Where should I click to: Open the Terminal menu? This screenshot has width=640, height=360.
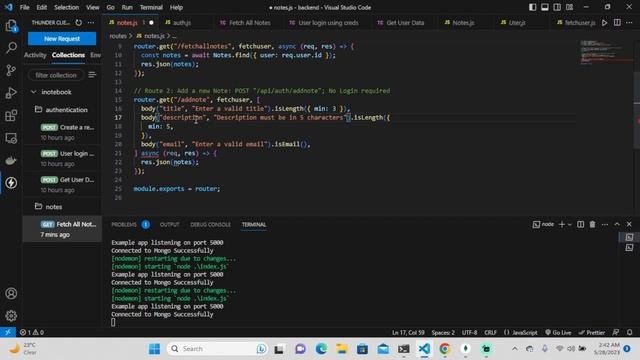(x=151, y=7)
